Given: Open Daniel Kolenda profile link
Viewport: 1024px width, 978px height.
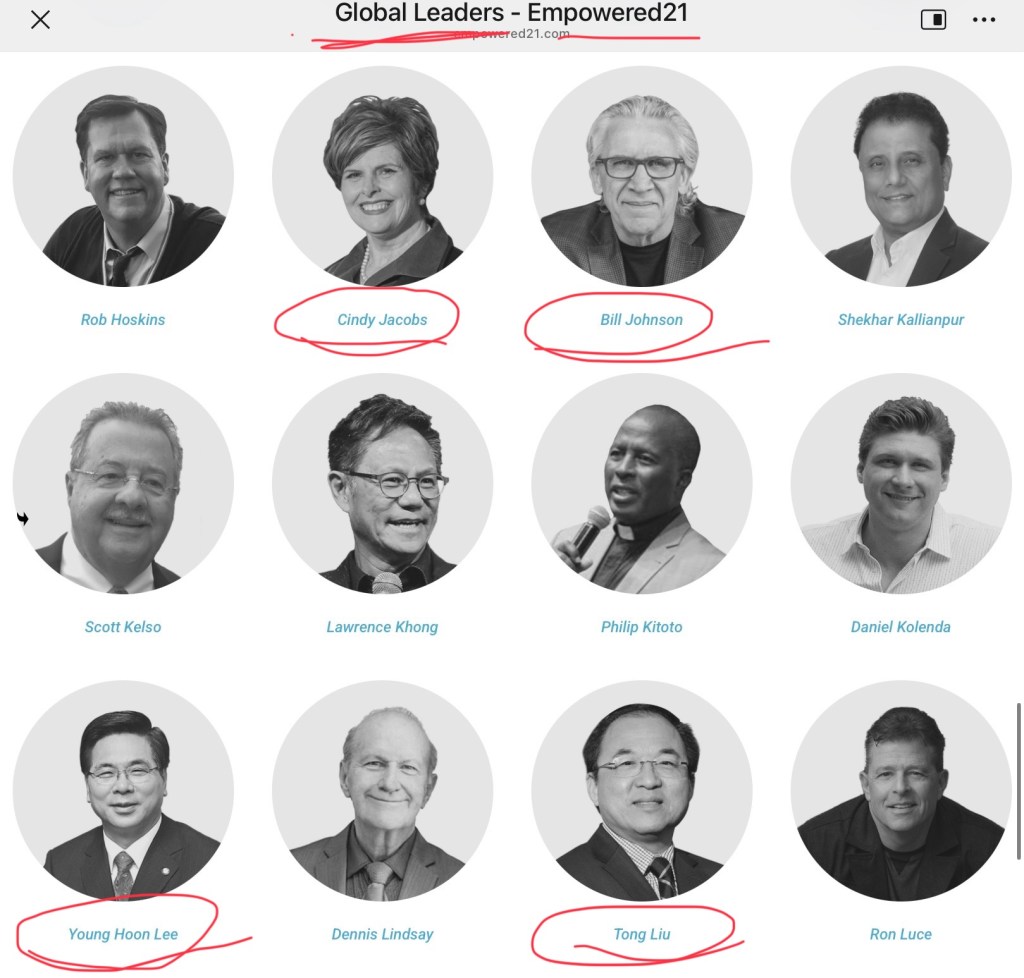Looking at the screenshot, I should pyautogui.click(x=901, y=627).
